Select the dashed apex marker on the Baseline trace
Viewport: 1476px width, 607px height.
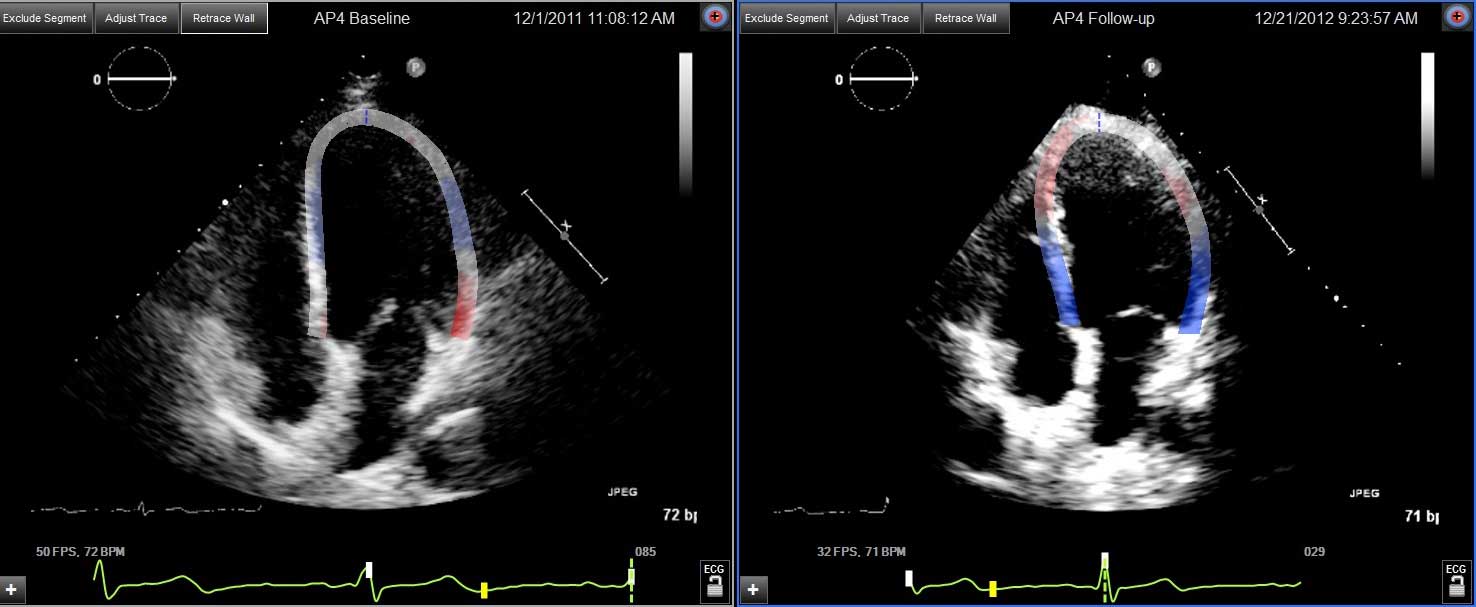pos(366,117)
